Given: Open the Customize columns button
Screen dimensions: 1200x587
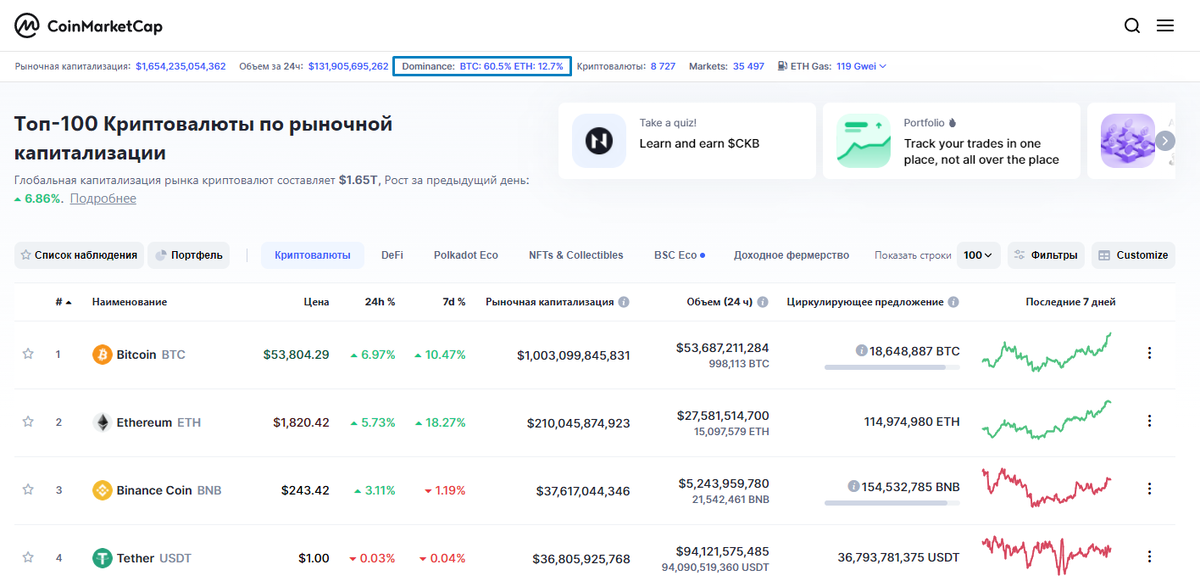Looking at the screenshot, I should 1132,255.
